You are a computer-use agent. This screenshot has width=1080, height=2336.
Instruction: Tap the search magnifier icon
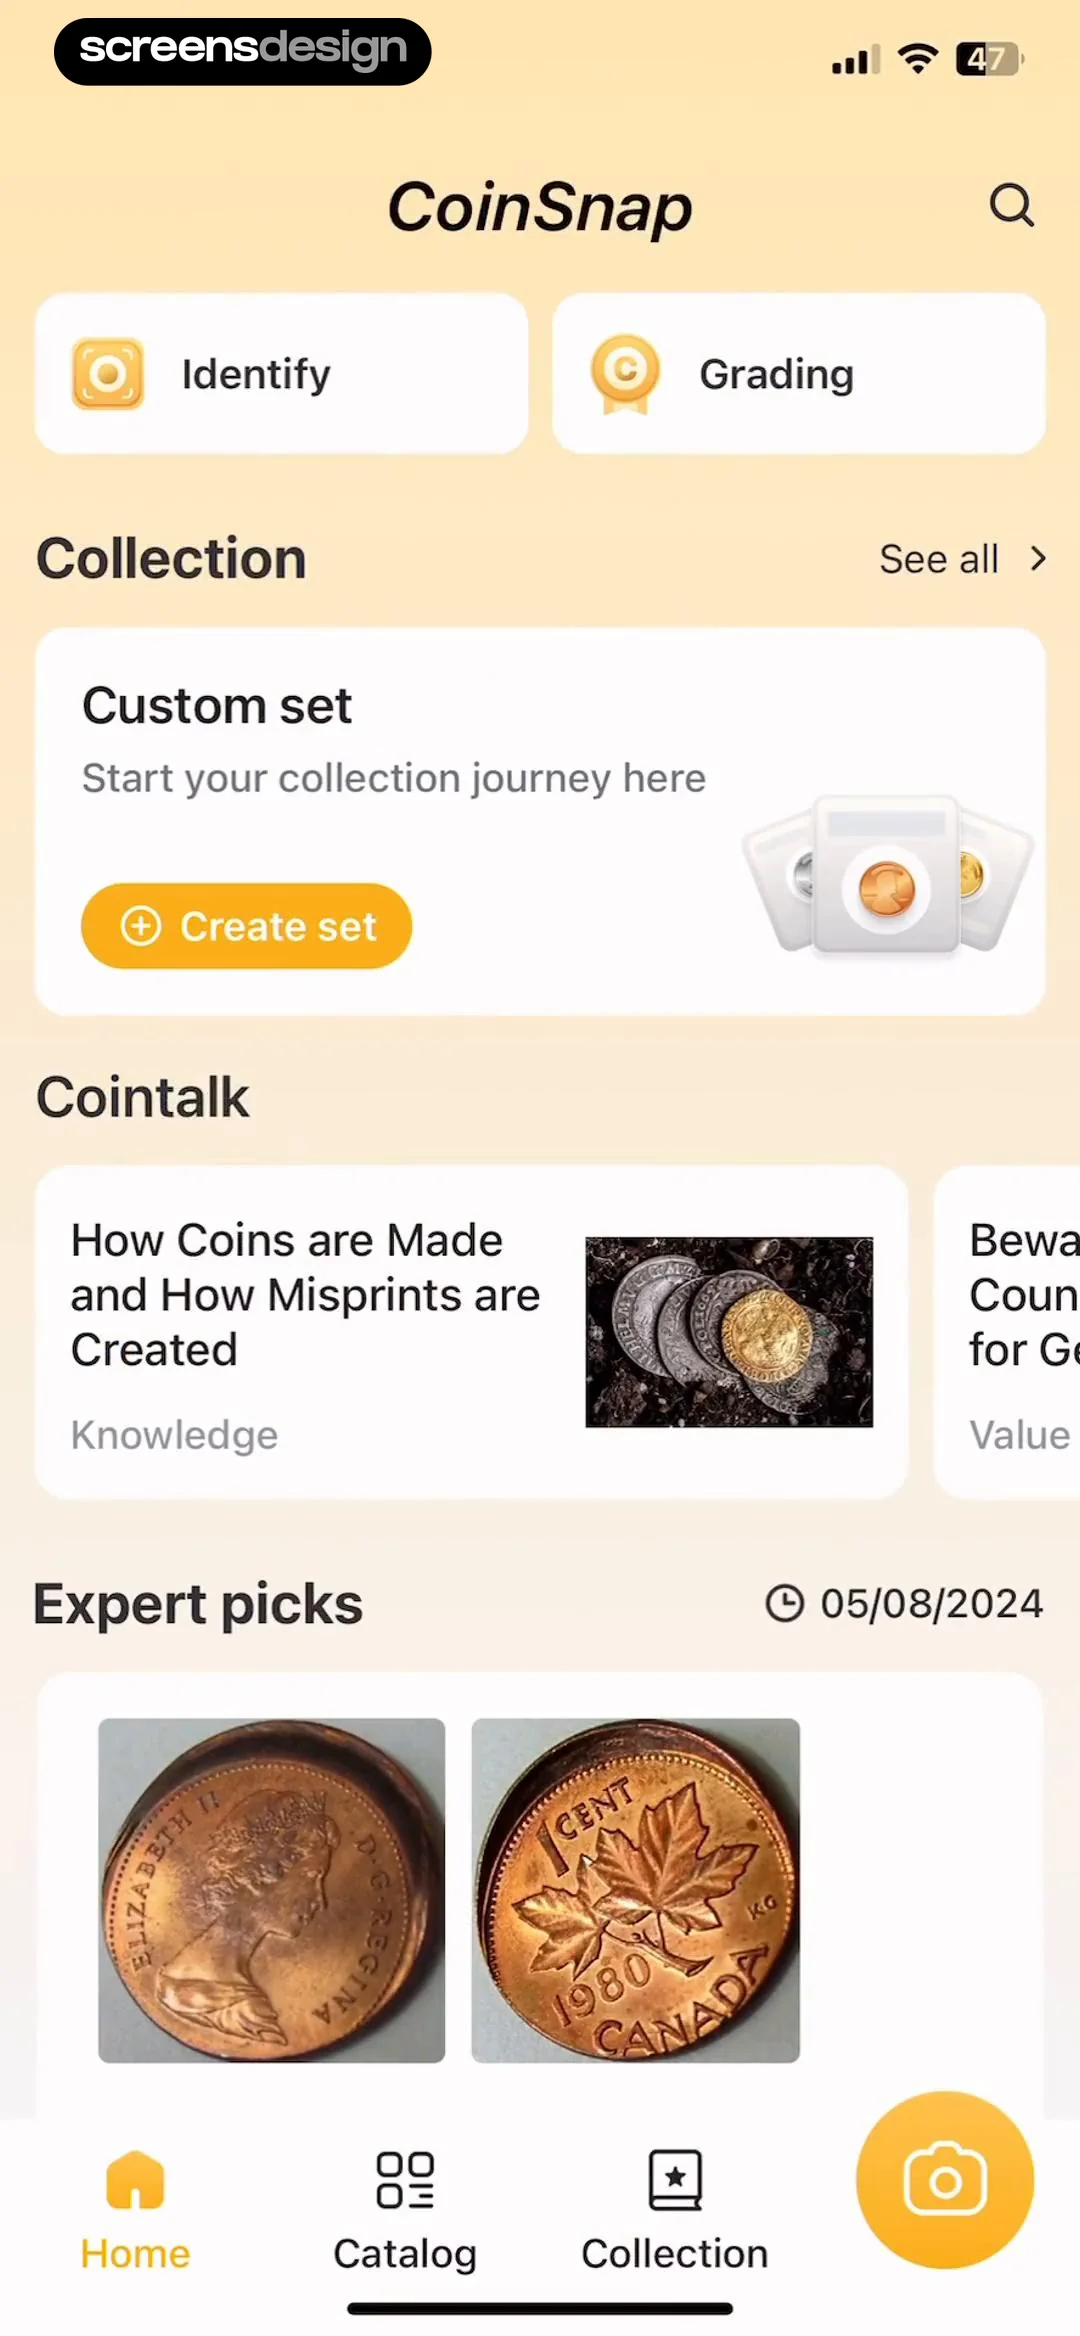pyautogui.click(x=1011, y=205)
